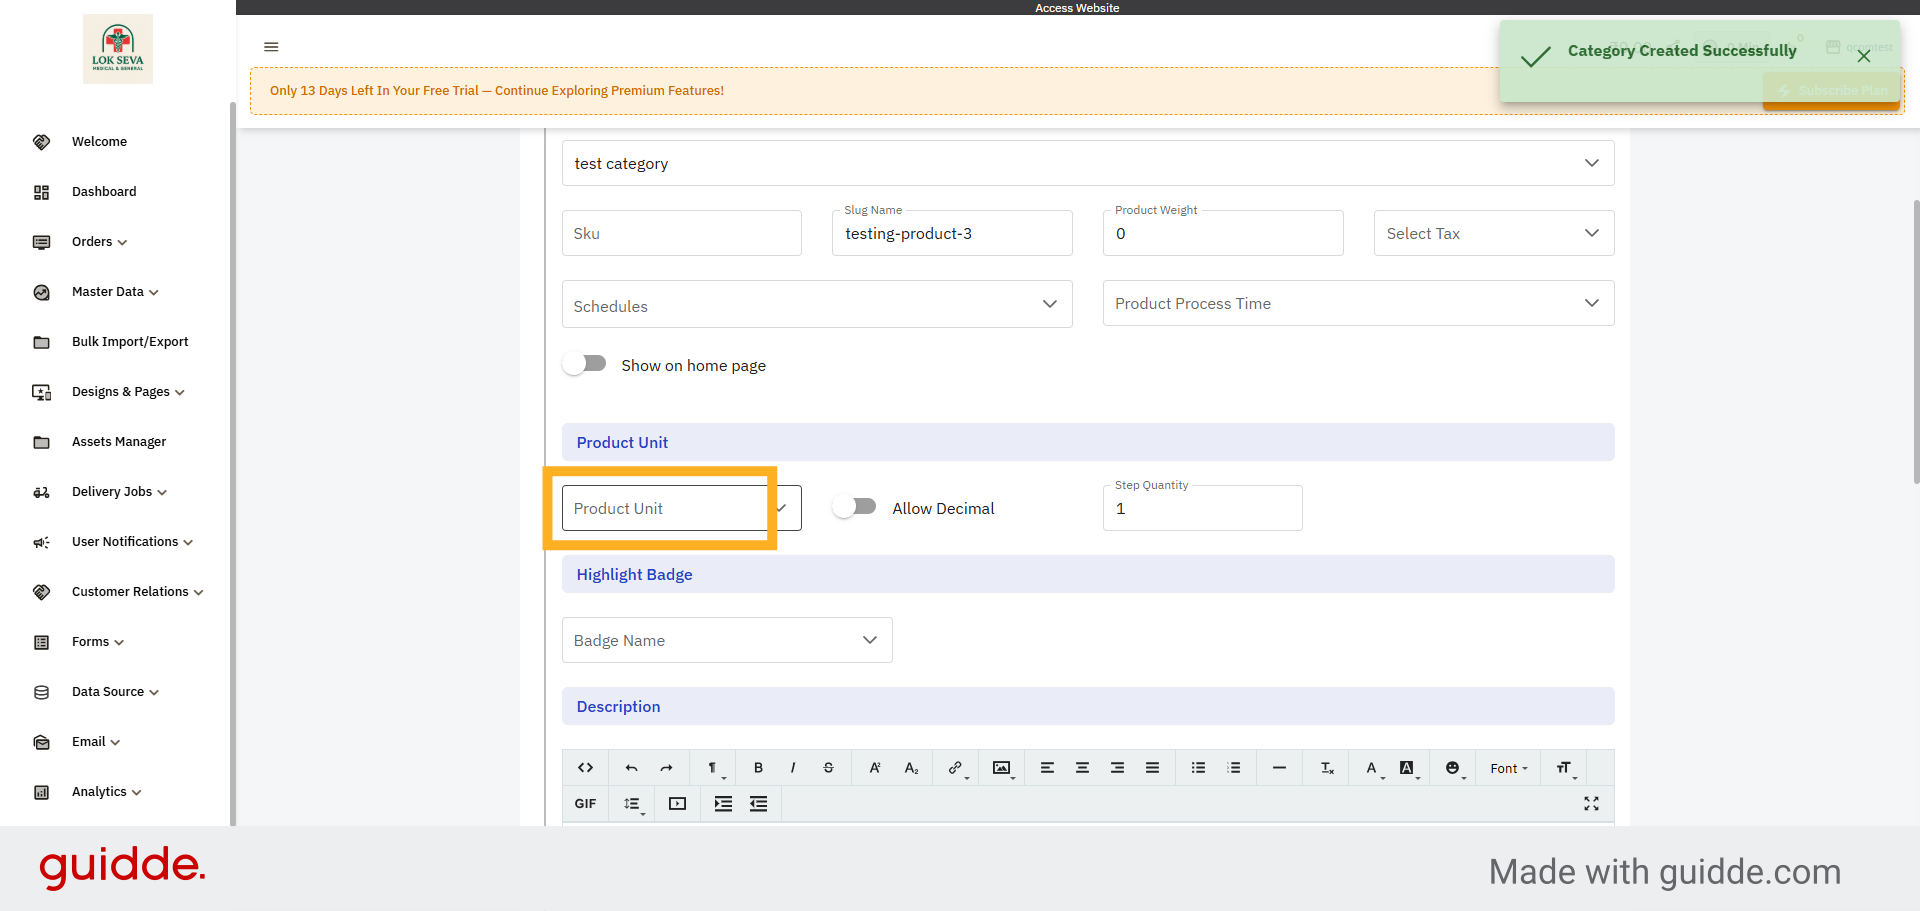Open the Schedules dropdown
The width and height of the screenshot is (1920, 911).
click(x=816, y=305)
